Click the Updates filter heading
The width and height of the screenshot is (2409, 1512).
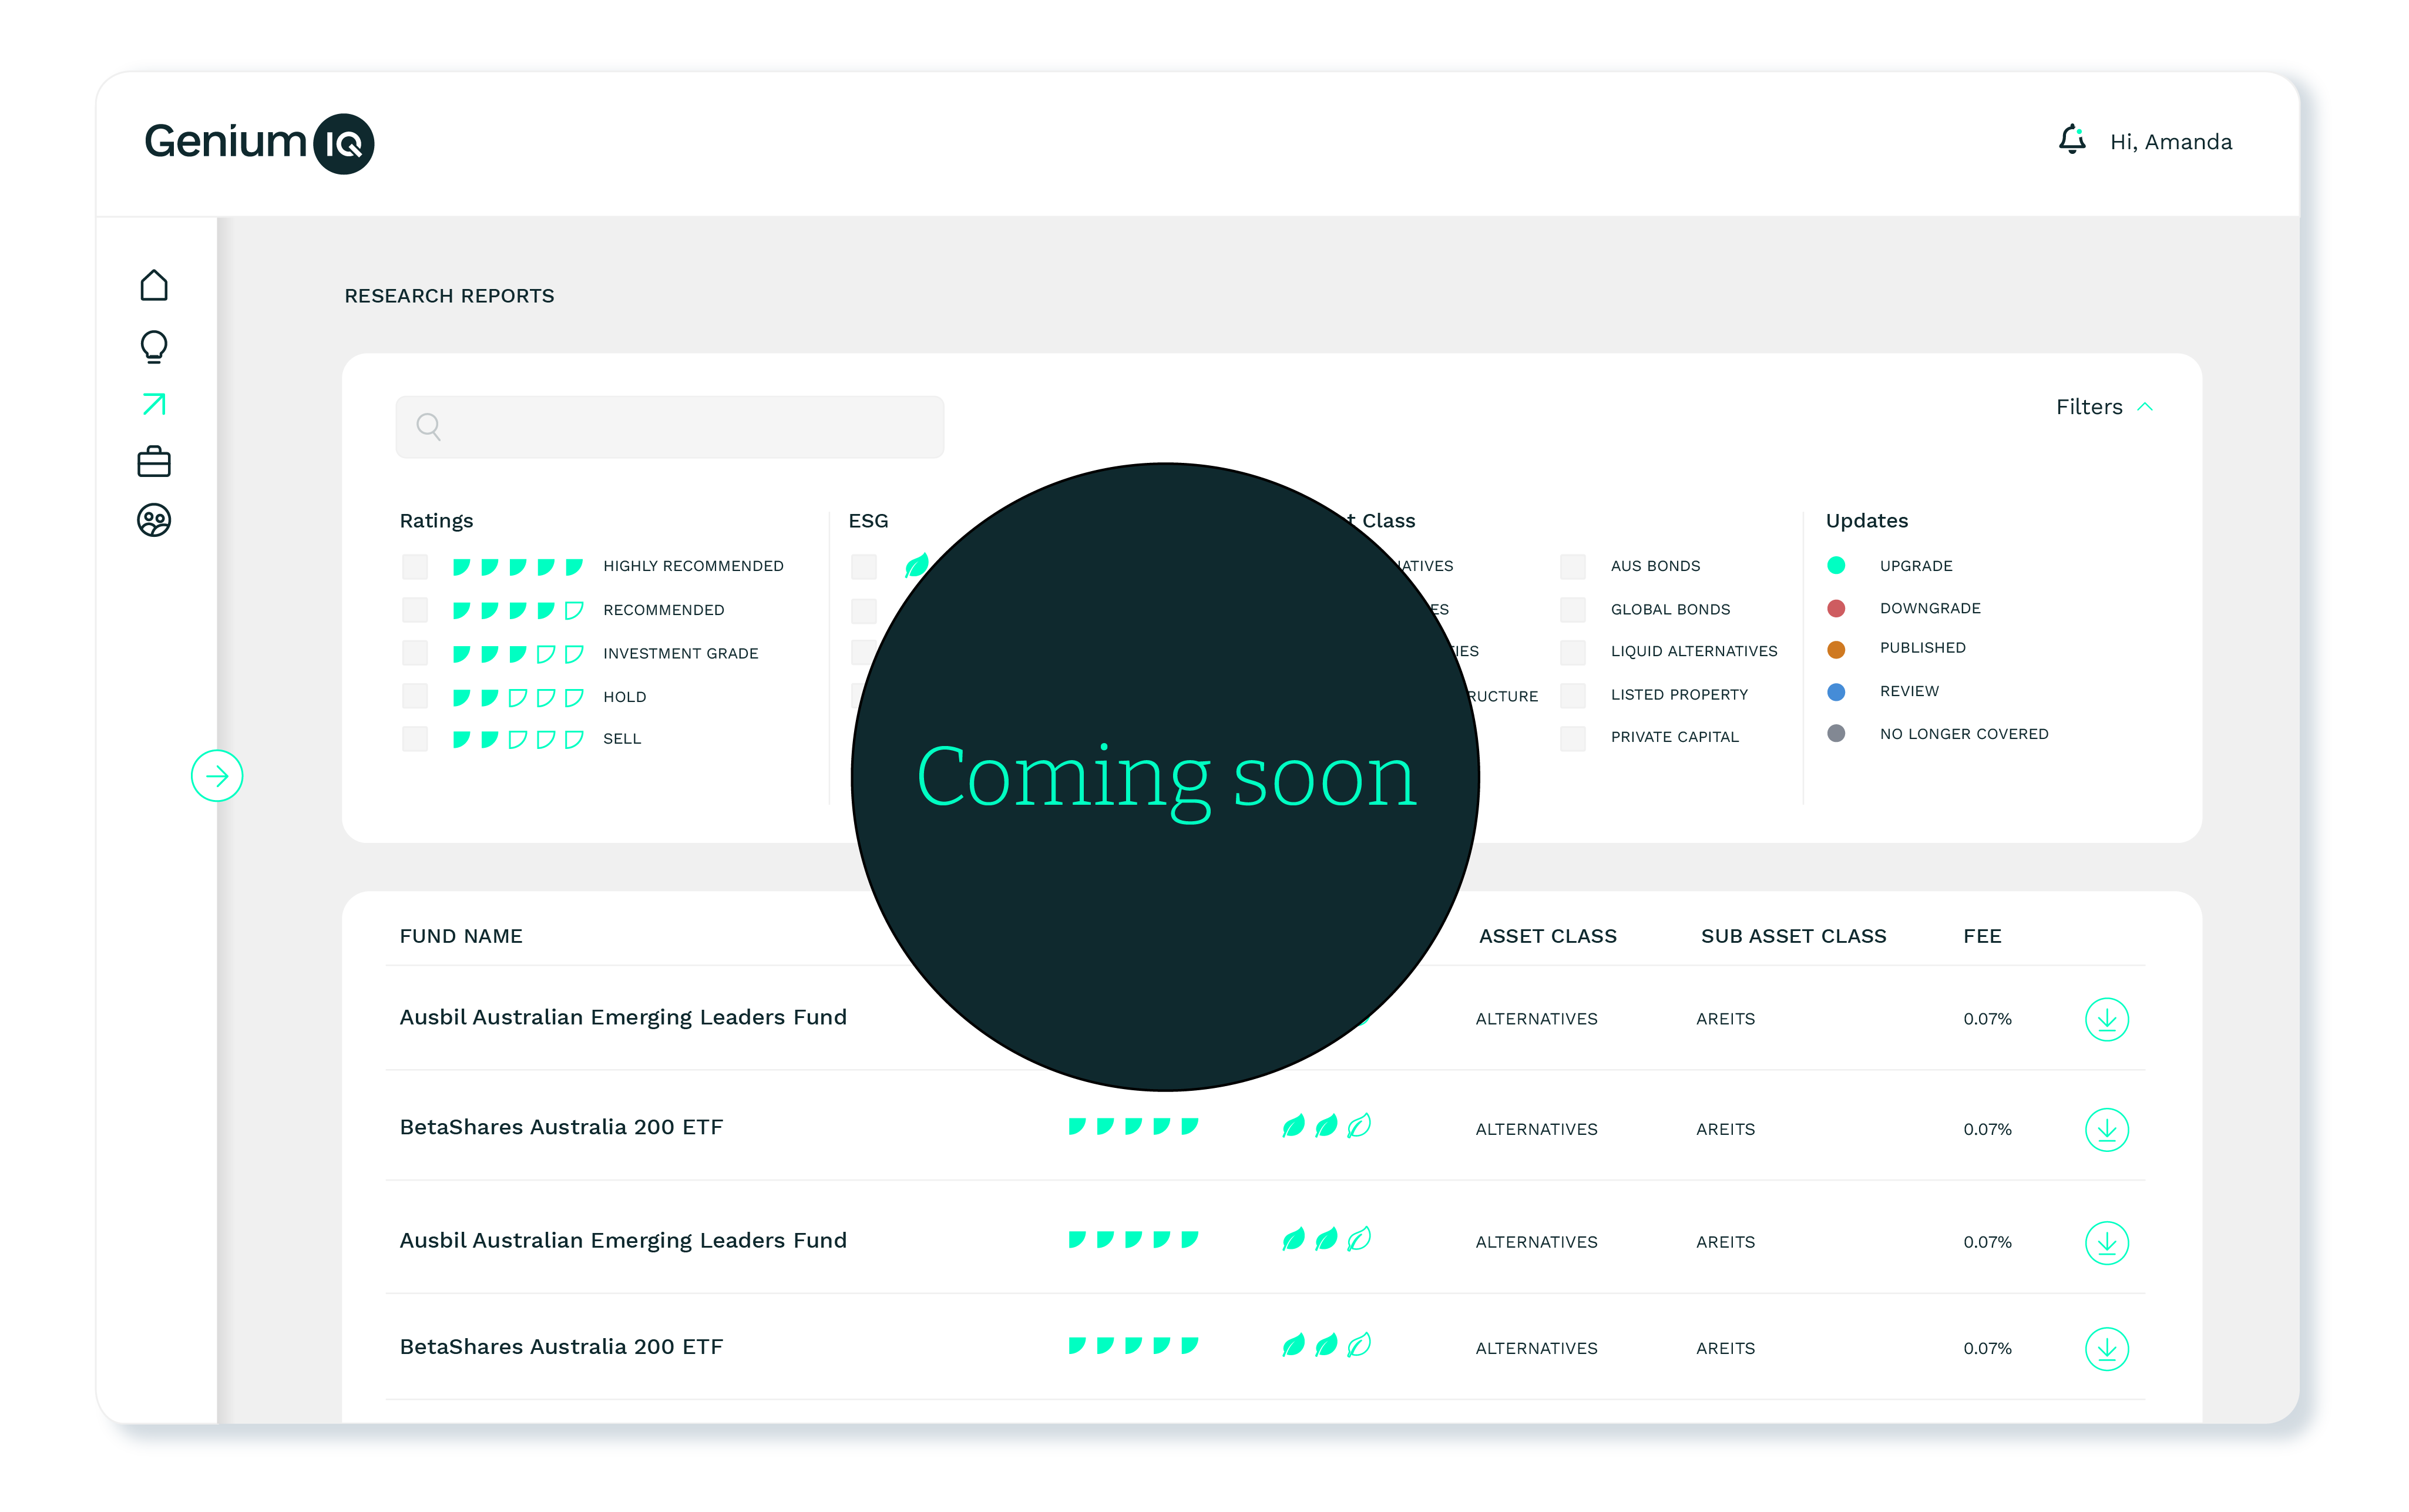1867,521
